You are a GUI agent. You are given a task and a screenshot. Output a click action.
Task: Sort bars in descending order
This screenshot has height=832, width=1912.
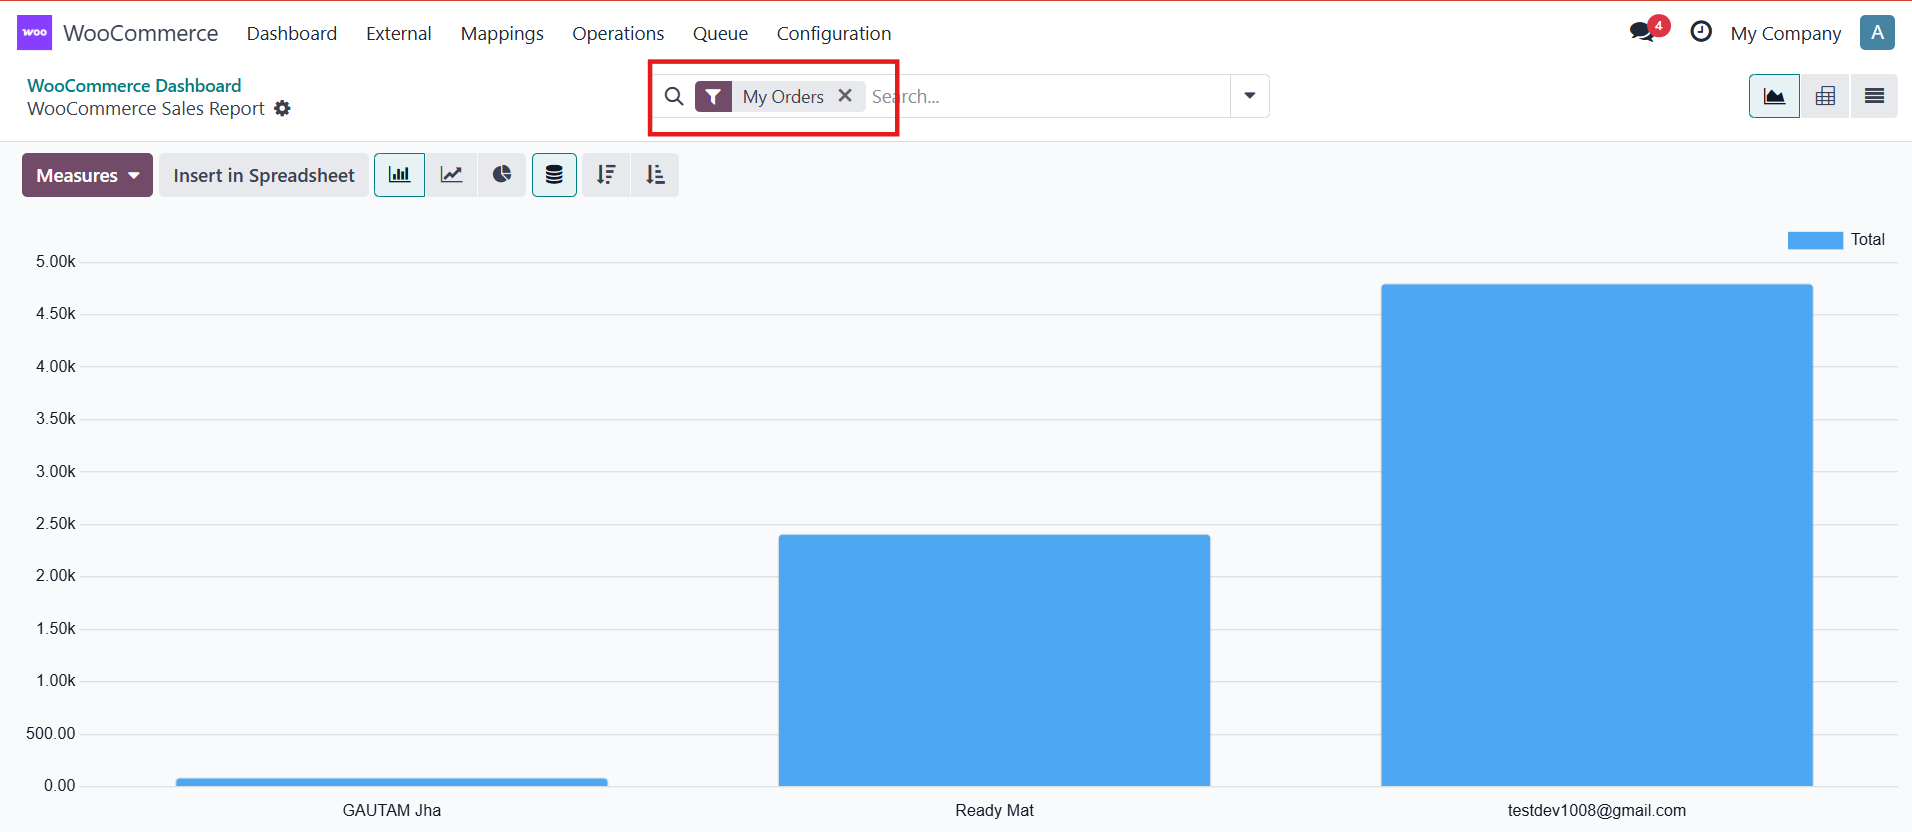(x=606, y=175)
